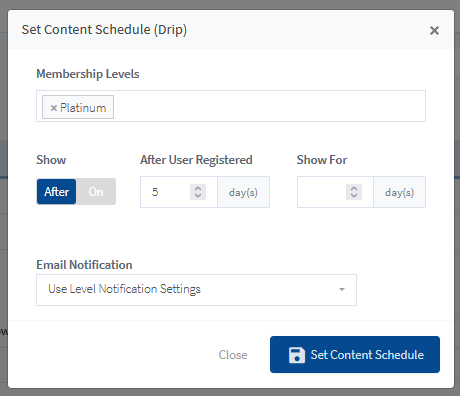Click the Close text button

pos(233,355)
